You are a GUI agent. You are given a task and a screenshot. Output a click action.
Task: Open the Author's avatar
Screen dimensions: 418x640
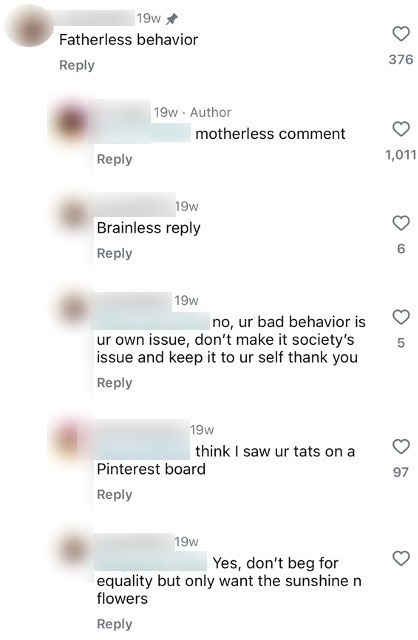coord(73,121)
